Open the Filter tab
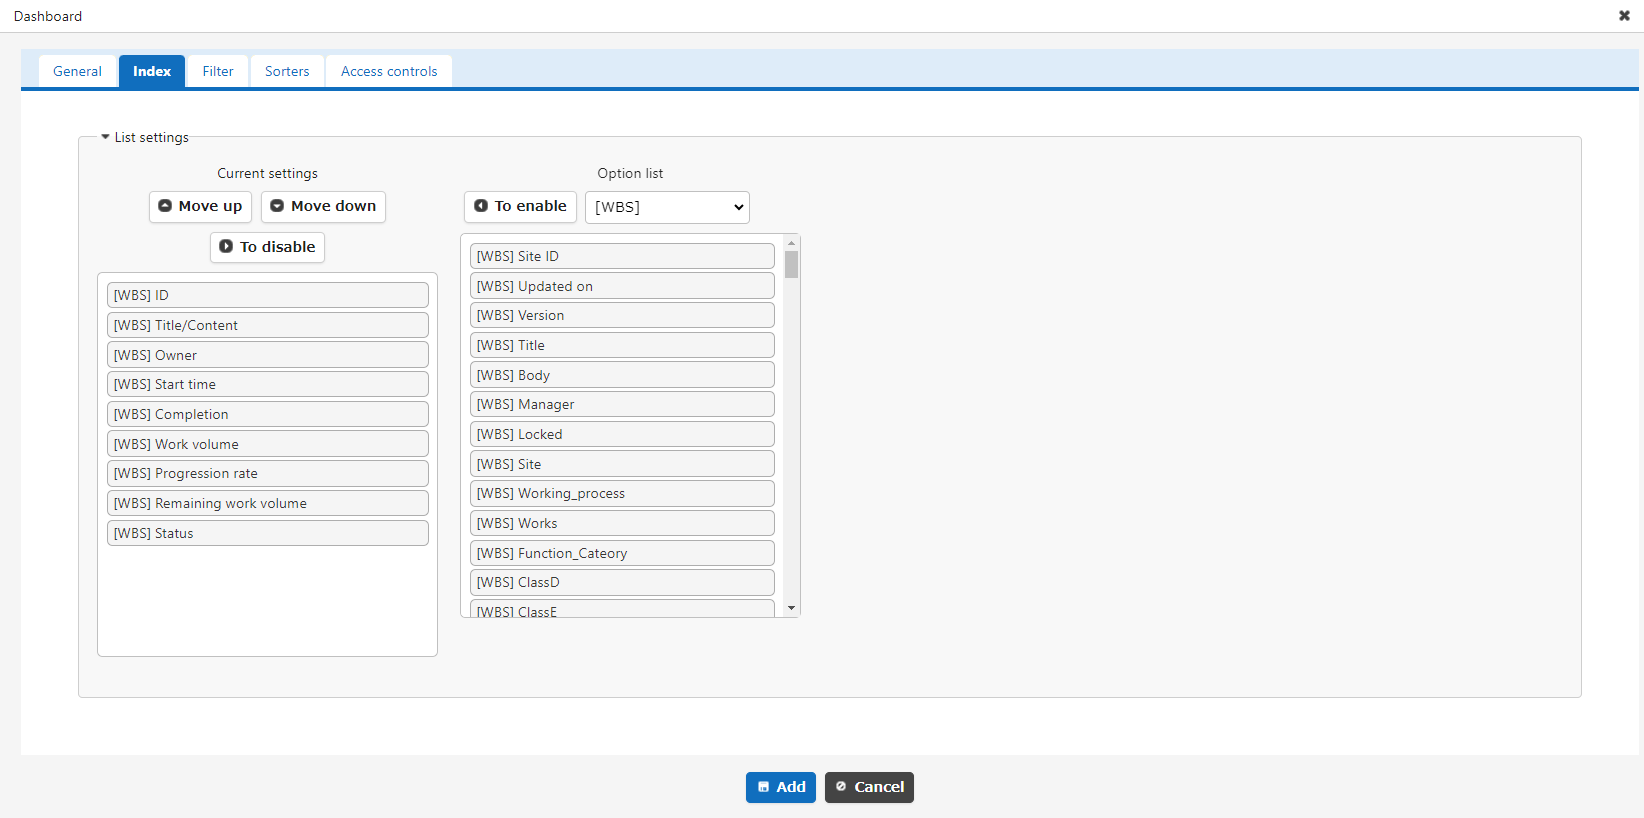1644x818 pixels. [x=218, y=71]
